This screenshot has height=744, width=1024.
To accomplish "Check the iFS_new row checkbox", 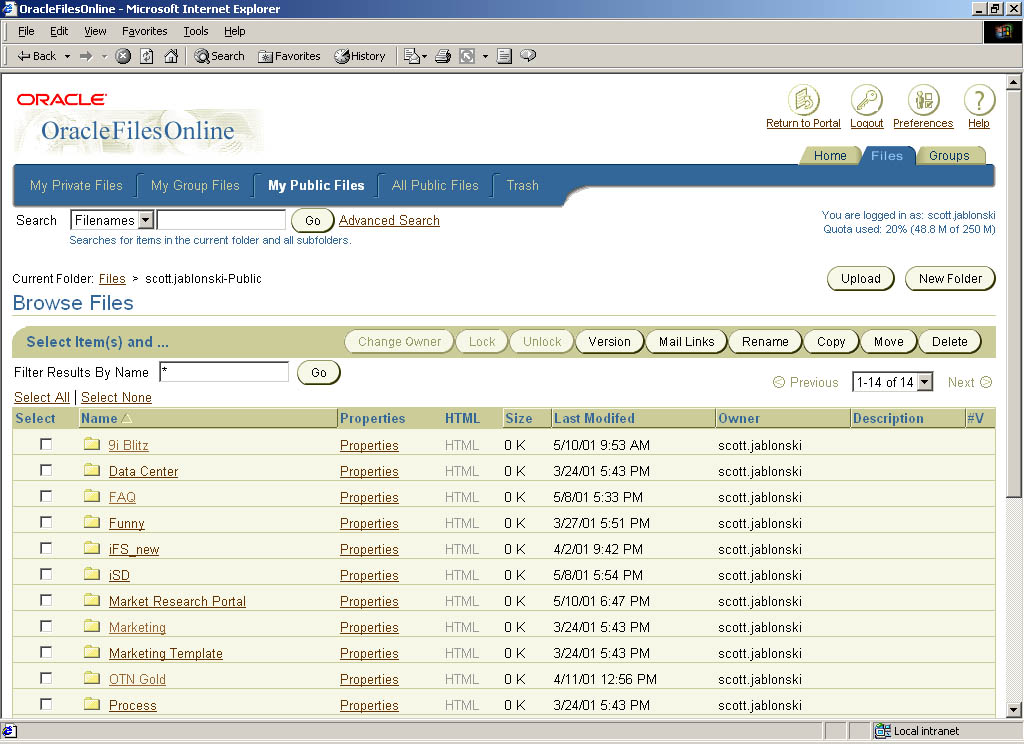I will [x=46, y=549].
